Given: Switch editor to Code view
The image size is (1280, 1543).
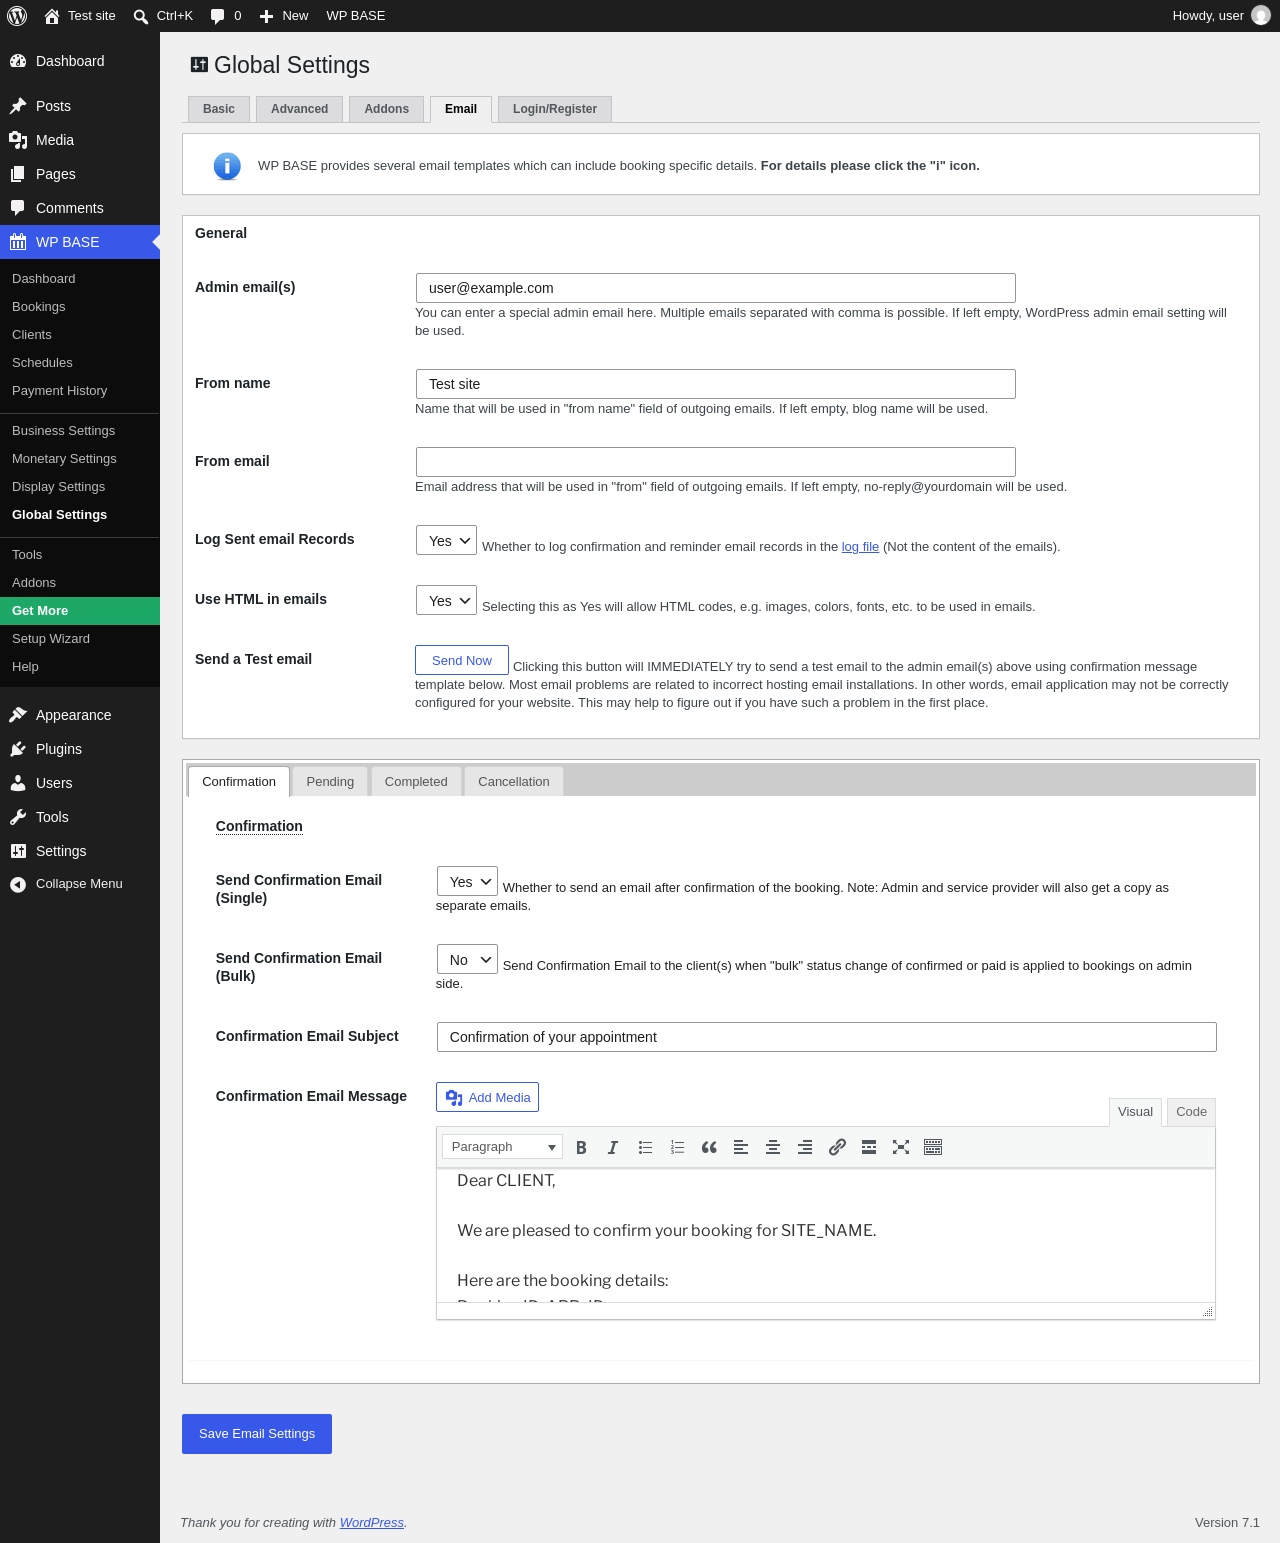Looking at the screenshot, I should (1191, 1112).
